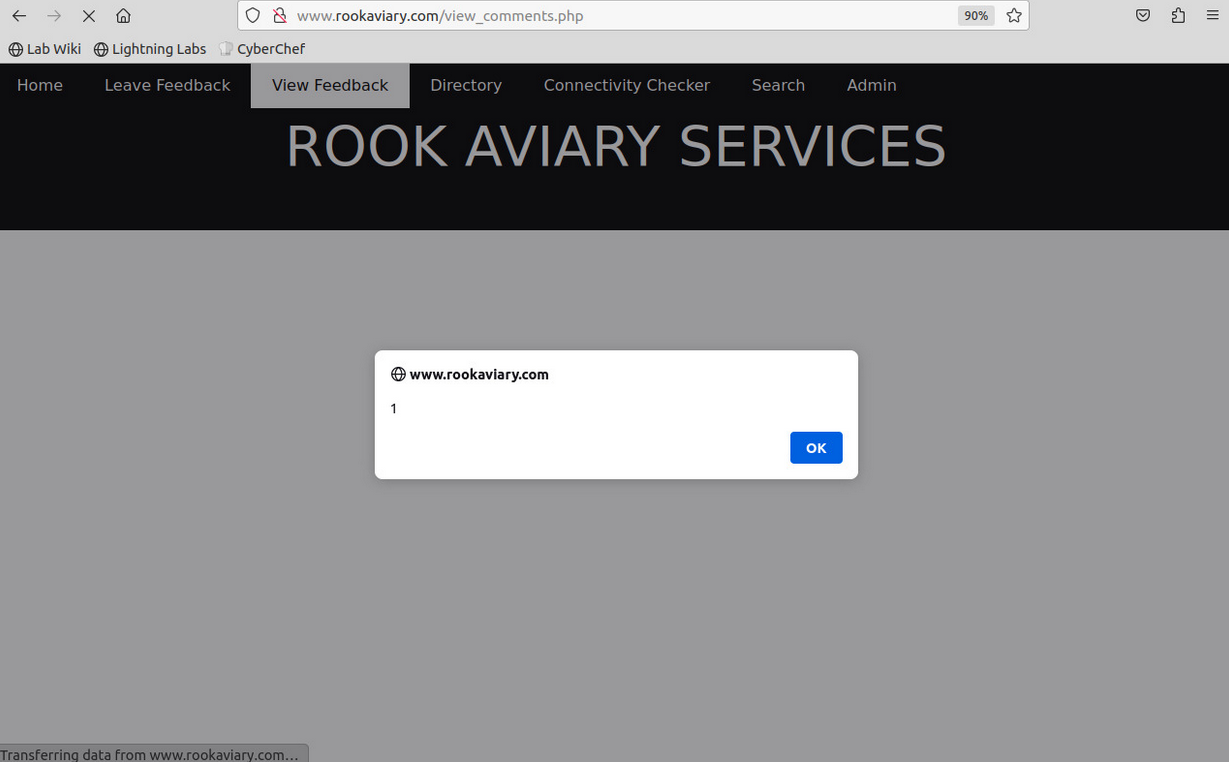Switch to the View Feedback tab
Image resolution: width=1229 pixels, height=762 pixels.
(330, 86)
